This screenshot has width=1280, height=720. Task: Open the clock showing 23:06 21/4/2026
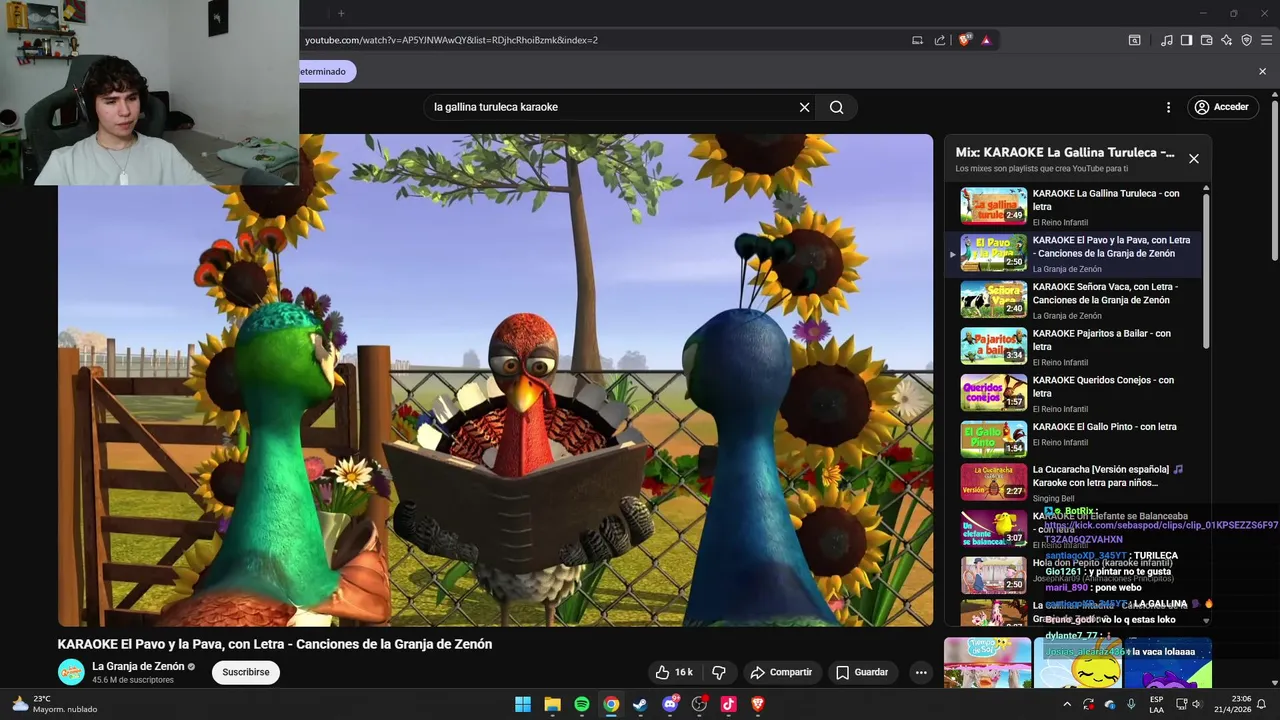click(1232, 704)
